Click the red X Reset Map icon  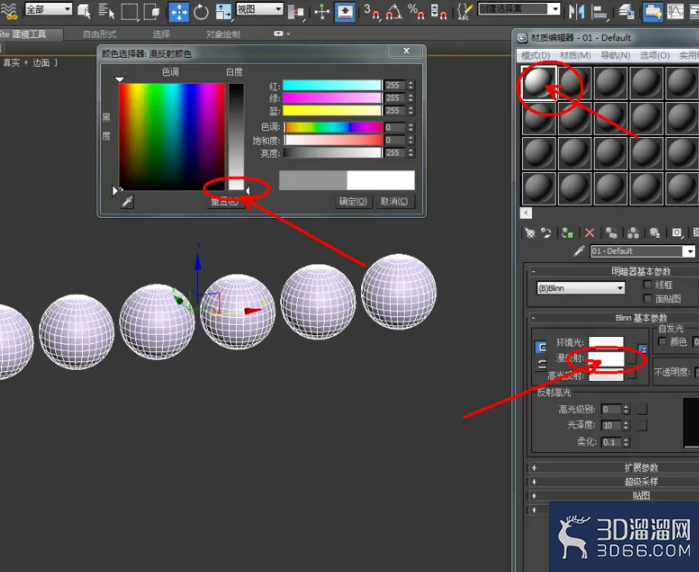point(589,233)
